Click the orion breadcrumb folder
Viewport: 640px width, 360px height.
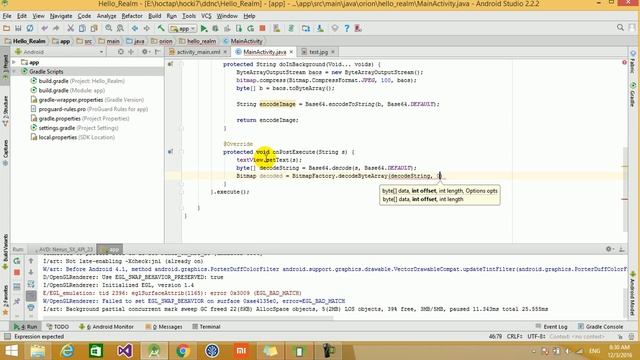162,41
